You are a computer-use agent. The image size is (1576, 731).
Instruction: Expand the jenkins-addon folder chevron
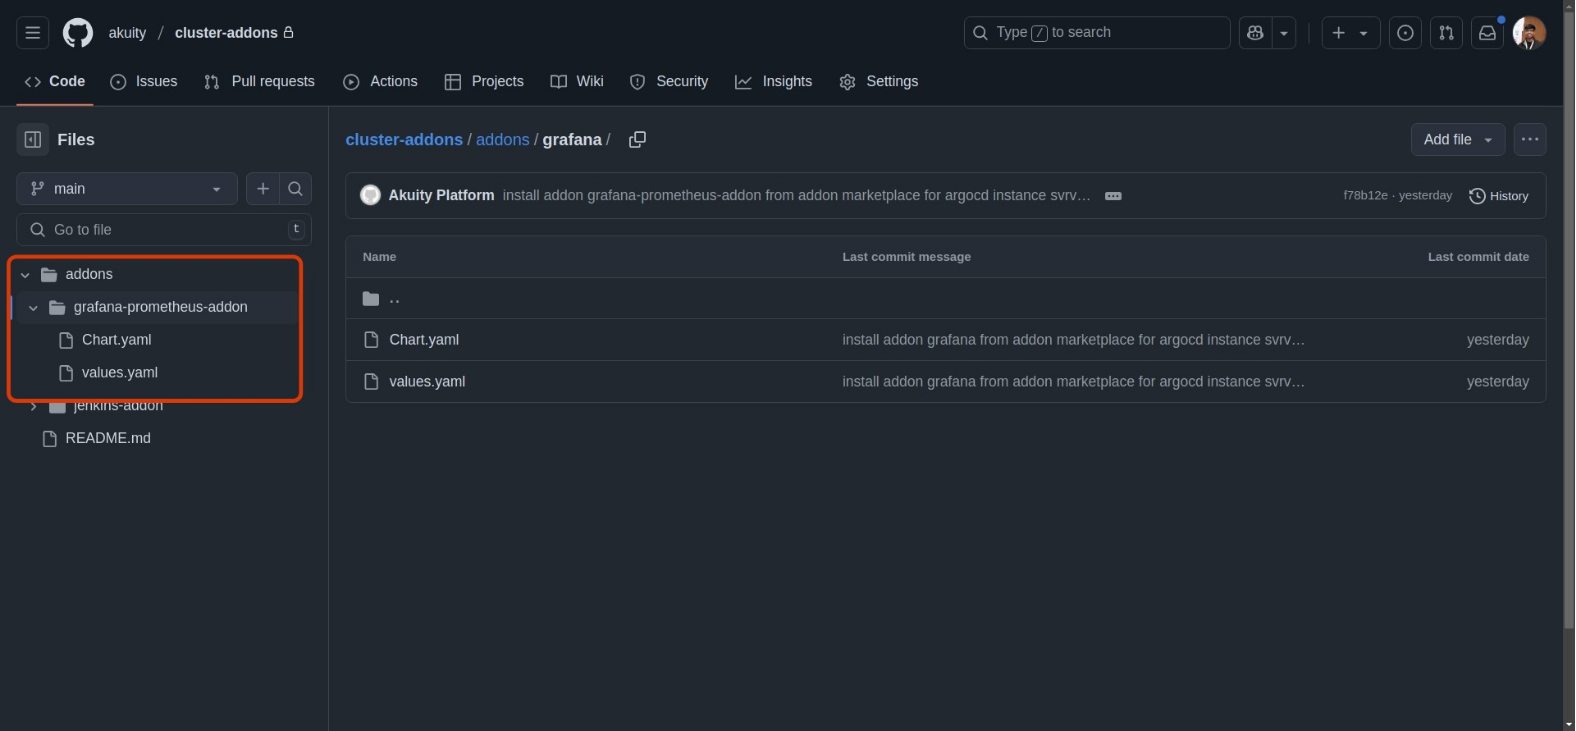[33, 406]
